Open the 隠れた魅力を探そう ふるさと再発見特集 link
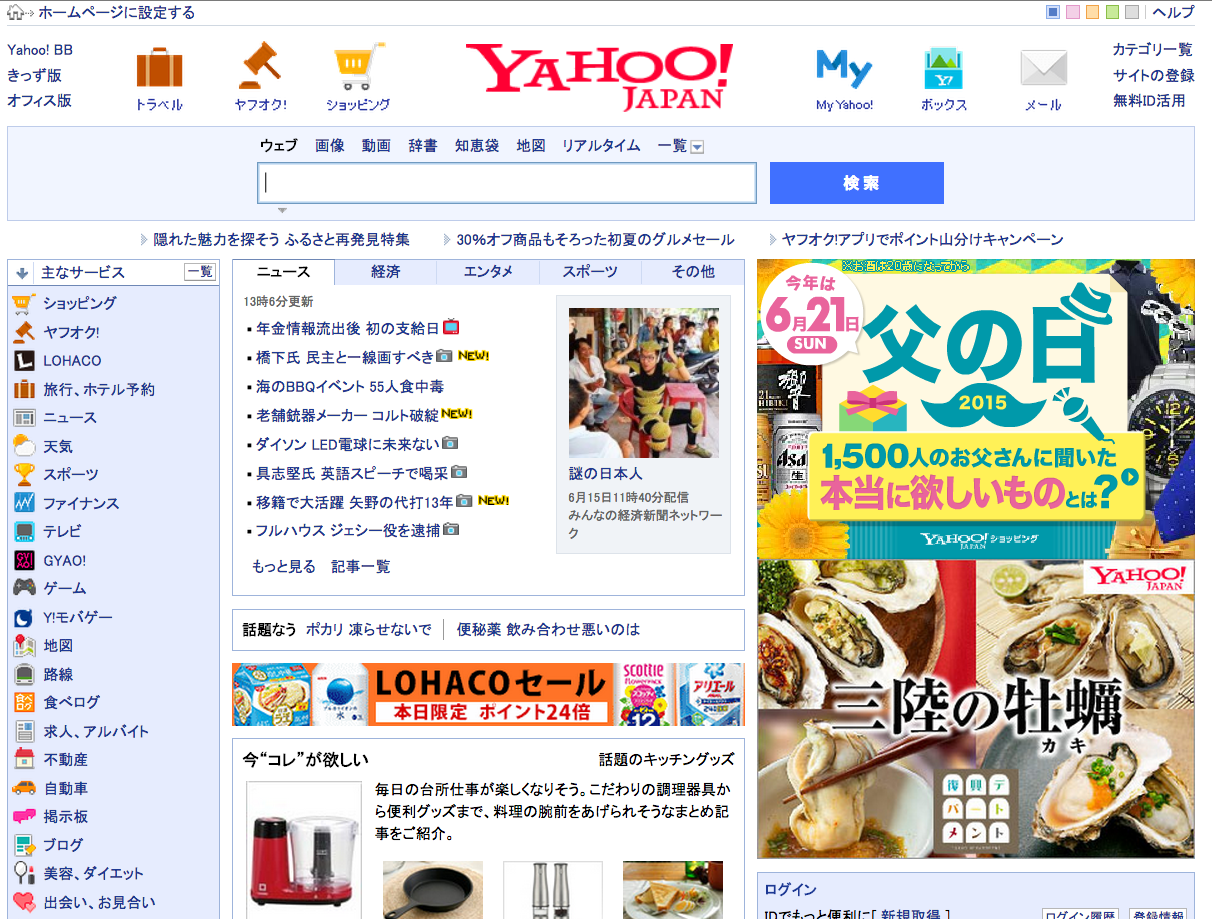Screen dimensions: 1212x919 click(x=281, y=240)
